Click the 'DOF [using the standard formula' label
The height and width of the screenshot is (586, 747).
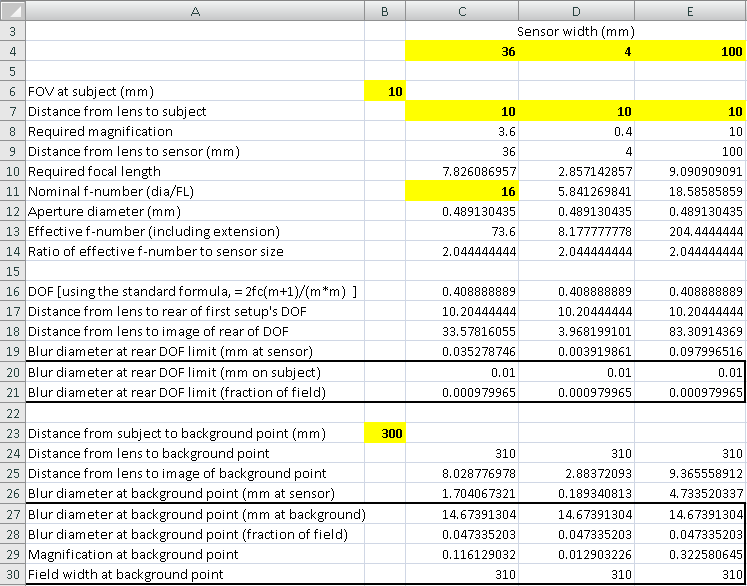(192, 292)
